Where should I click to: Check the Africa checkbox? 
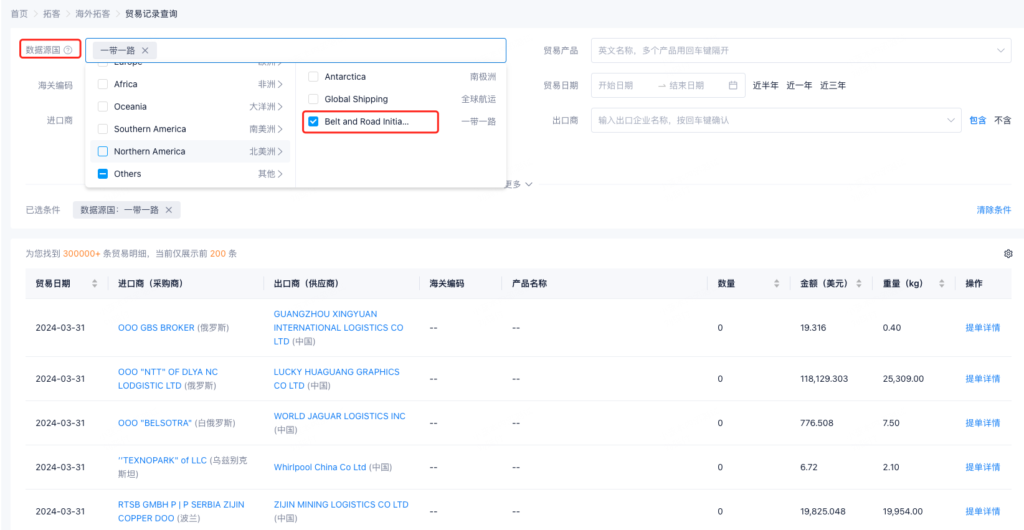tap(103, 84)
